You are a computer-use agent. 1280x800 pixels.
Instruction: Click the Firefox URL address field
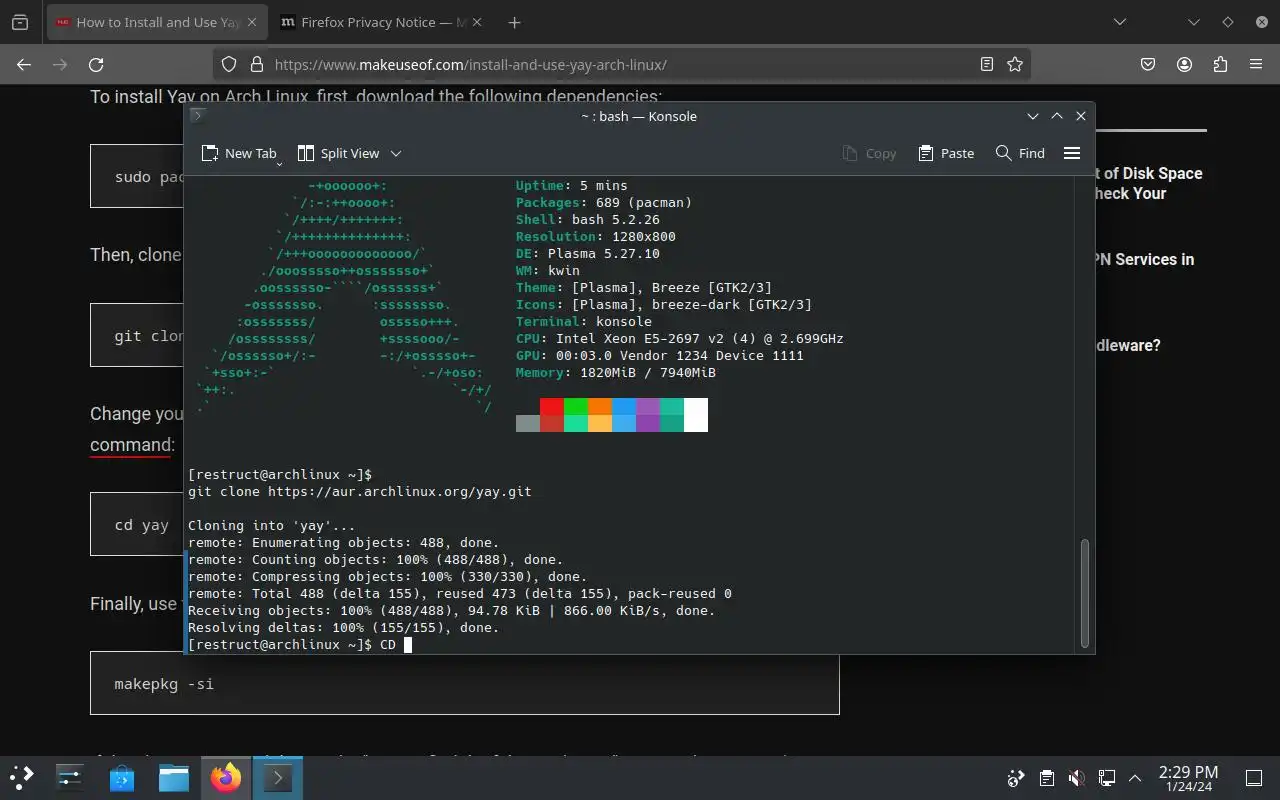(620, 64)
